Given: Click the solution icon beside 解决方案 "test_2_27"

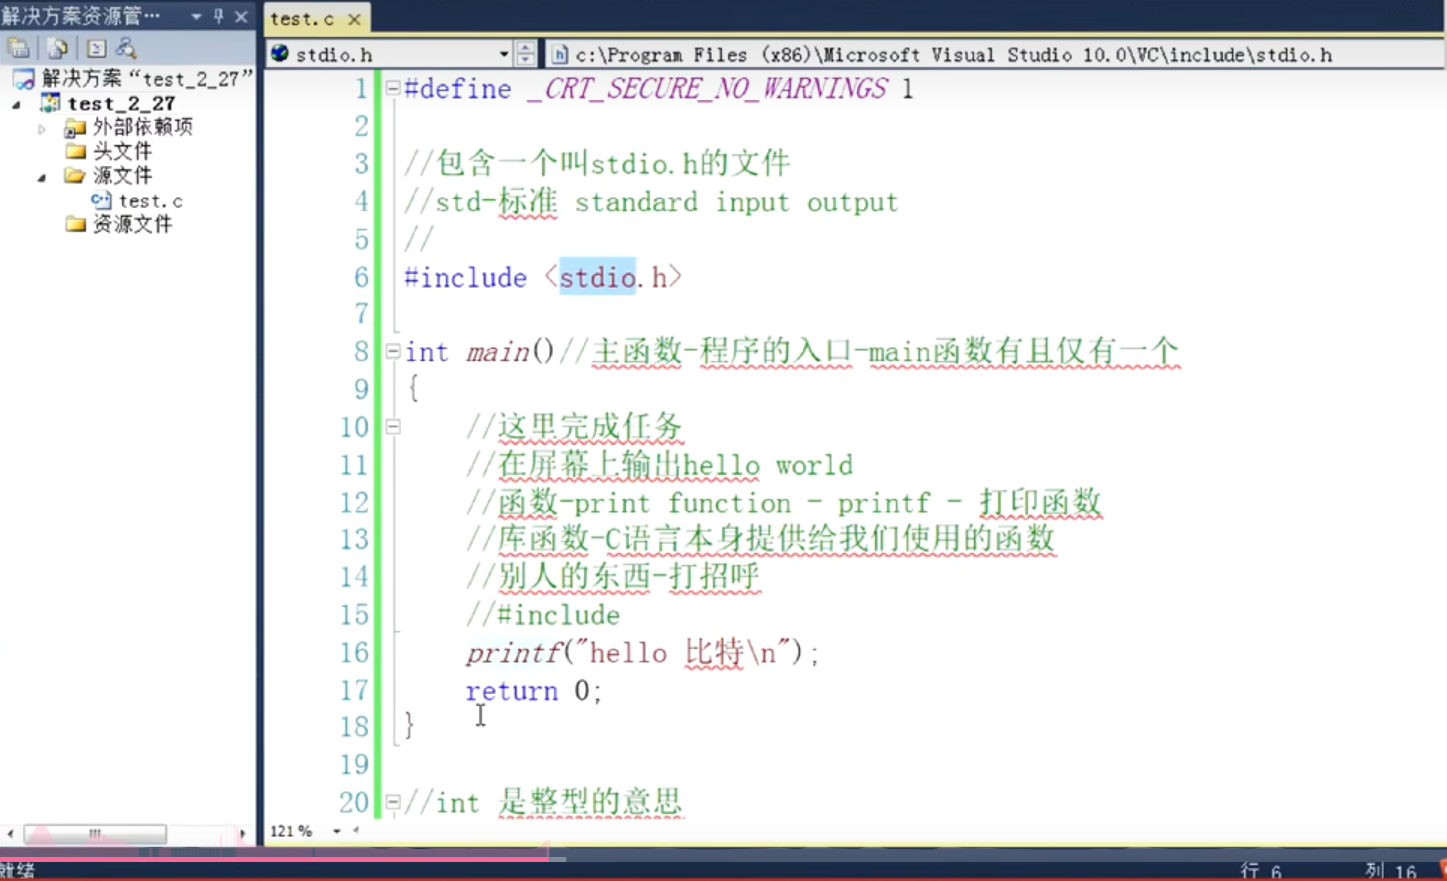Looking at the screenshot, I should (x=24, y=79).
